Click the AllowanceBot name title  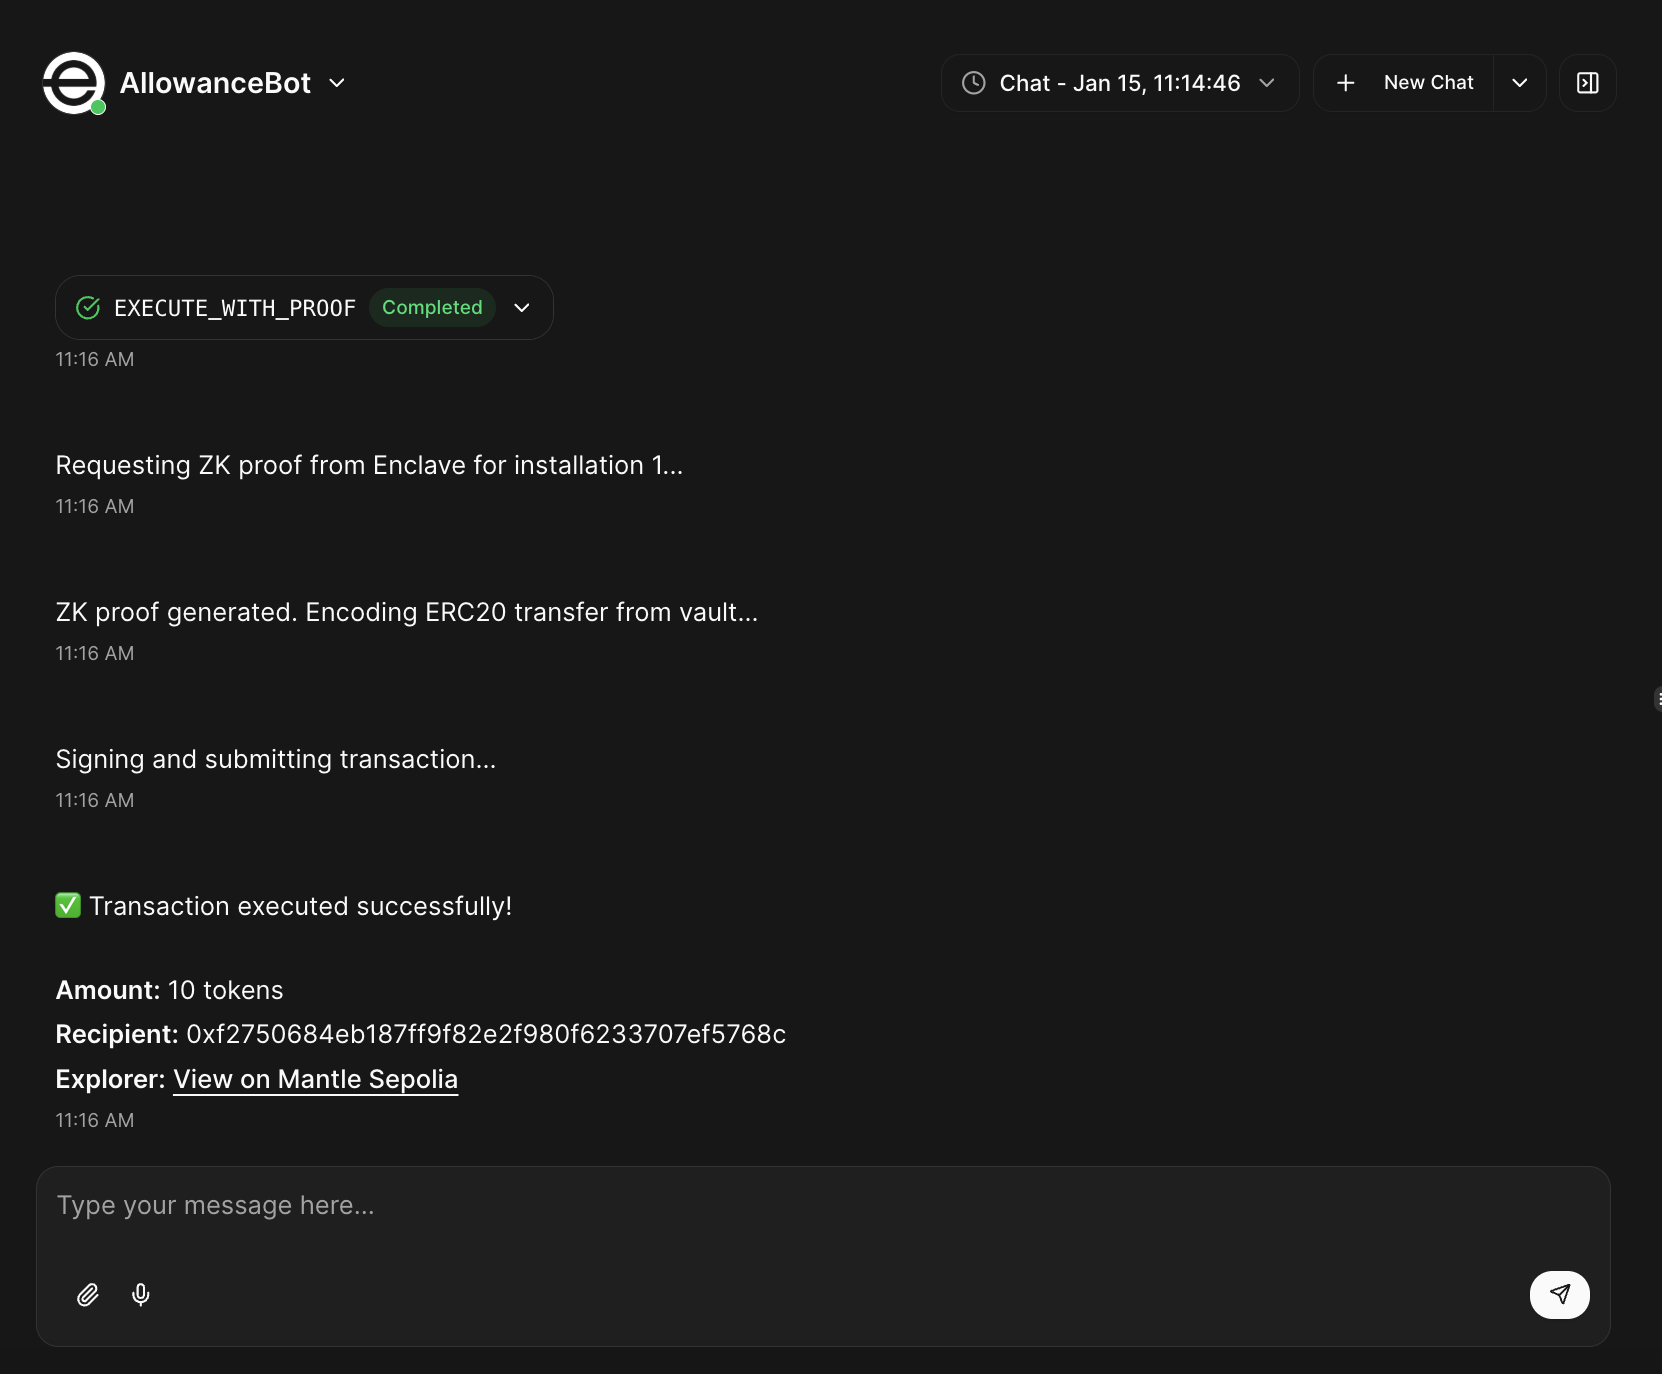click(215, 83)
